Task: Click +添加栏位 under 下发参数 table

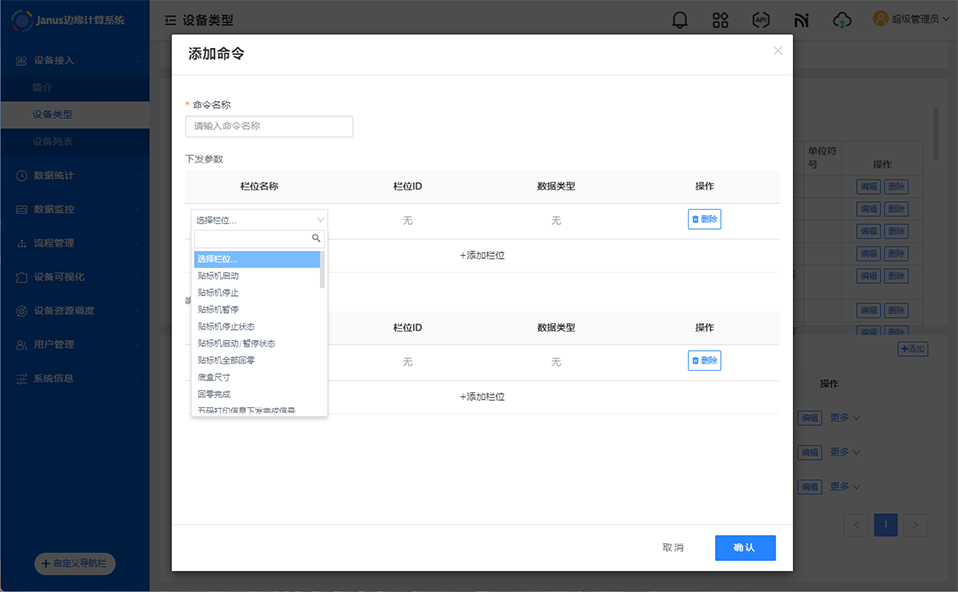Action: click(x=482, y=256)
